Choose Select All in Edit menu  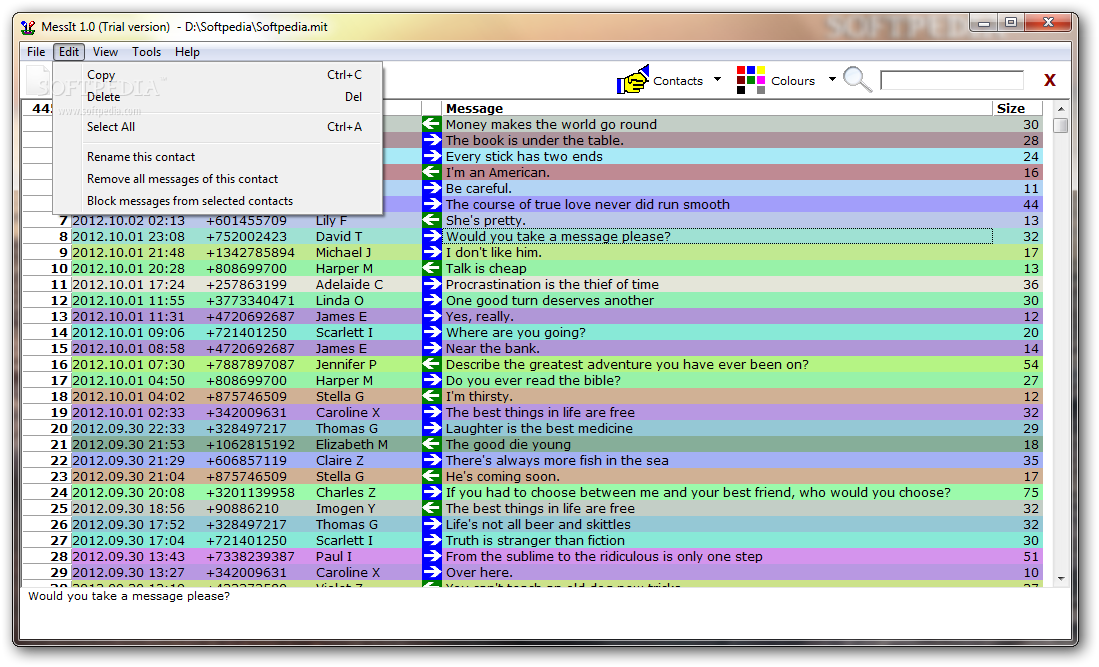[217, 127]
